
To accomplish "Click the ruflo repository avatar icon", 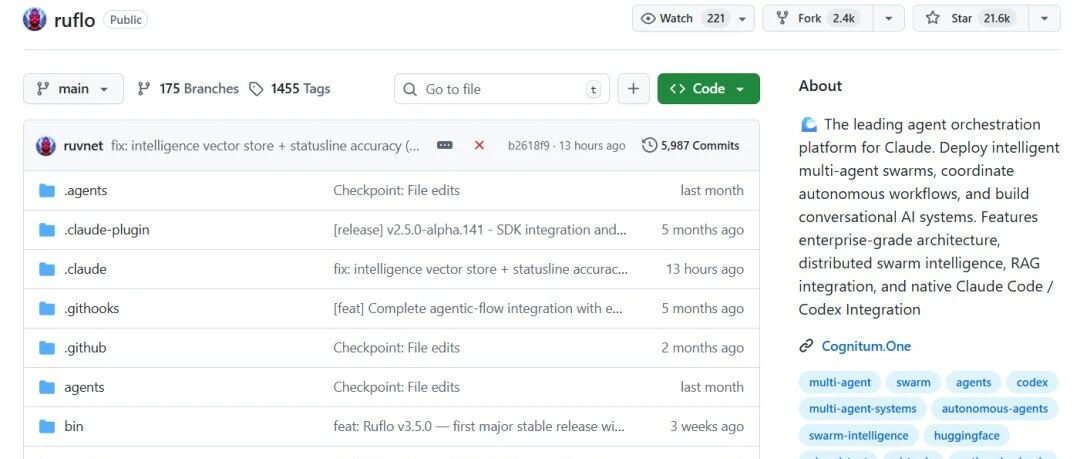I will 34,19.
